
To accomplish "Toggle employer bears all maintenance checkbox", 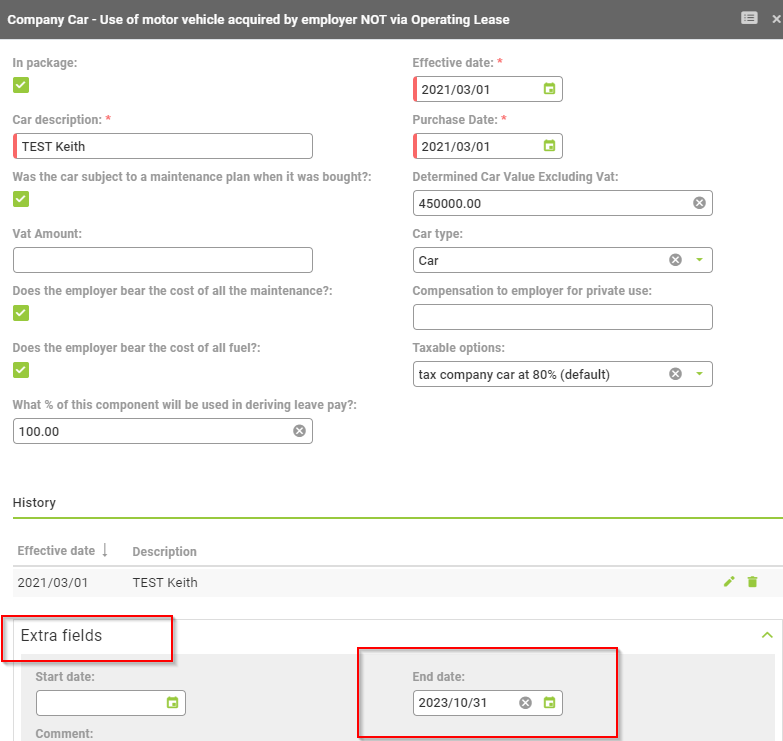I will tap(21, 313).
